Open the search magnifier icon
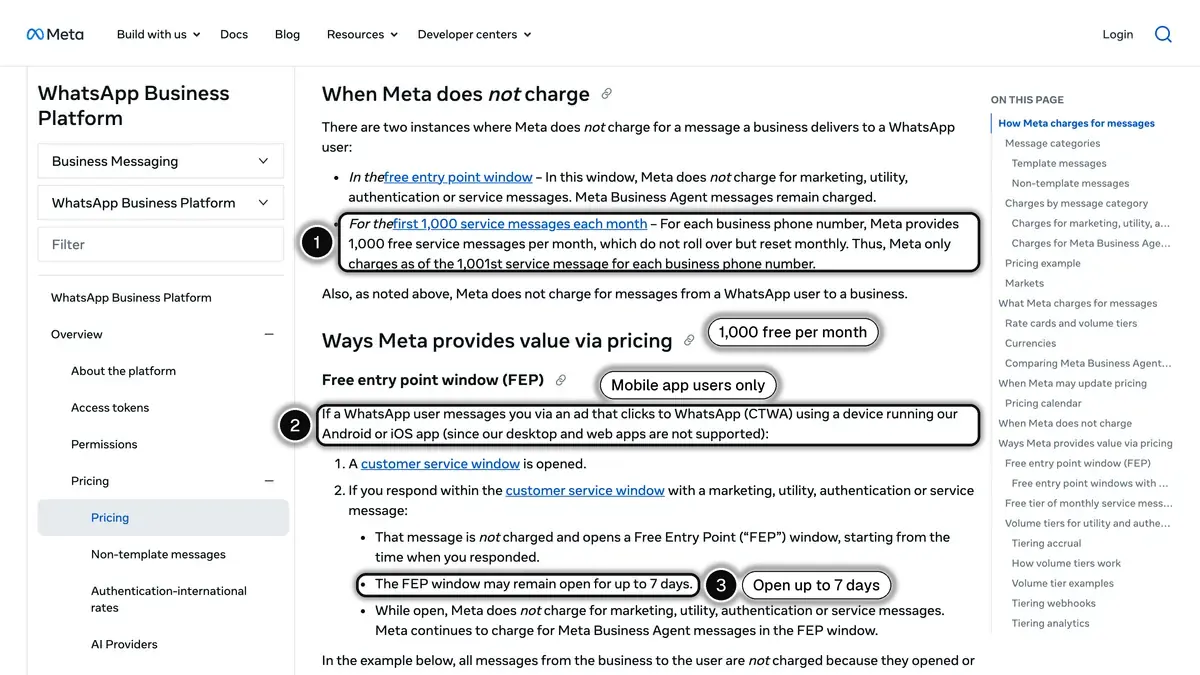Viewport: 1200px width, 675px height. pos(1163,34)
